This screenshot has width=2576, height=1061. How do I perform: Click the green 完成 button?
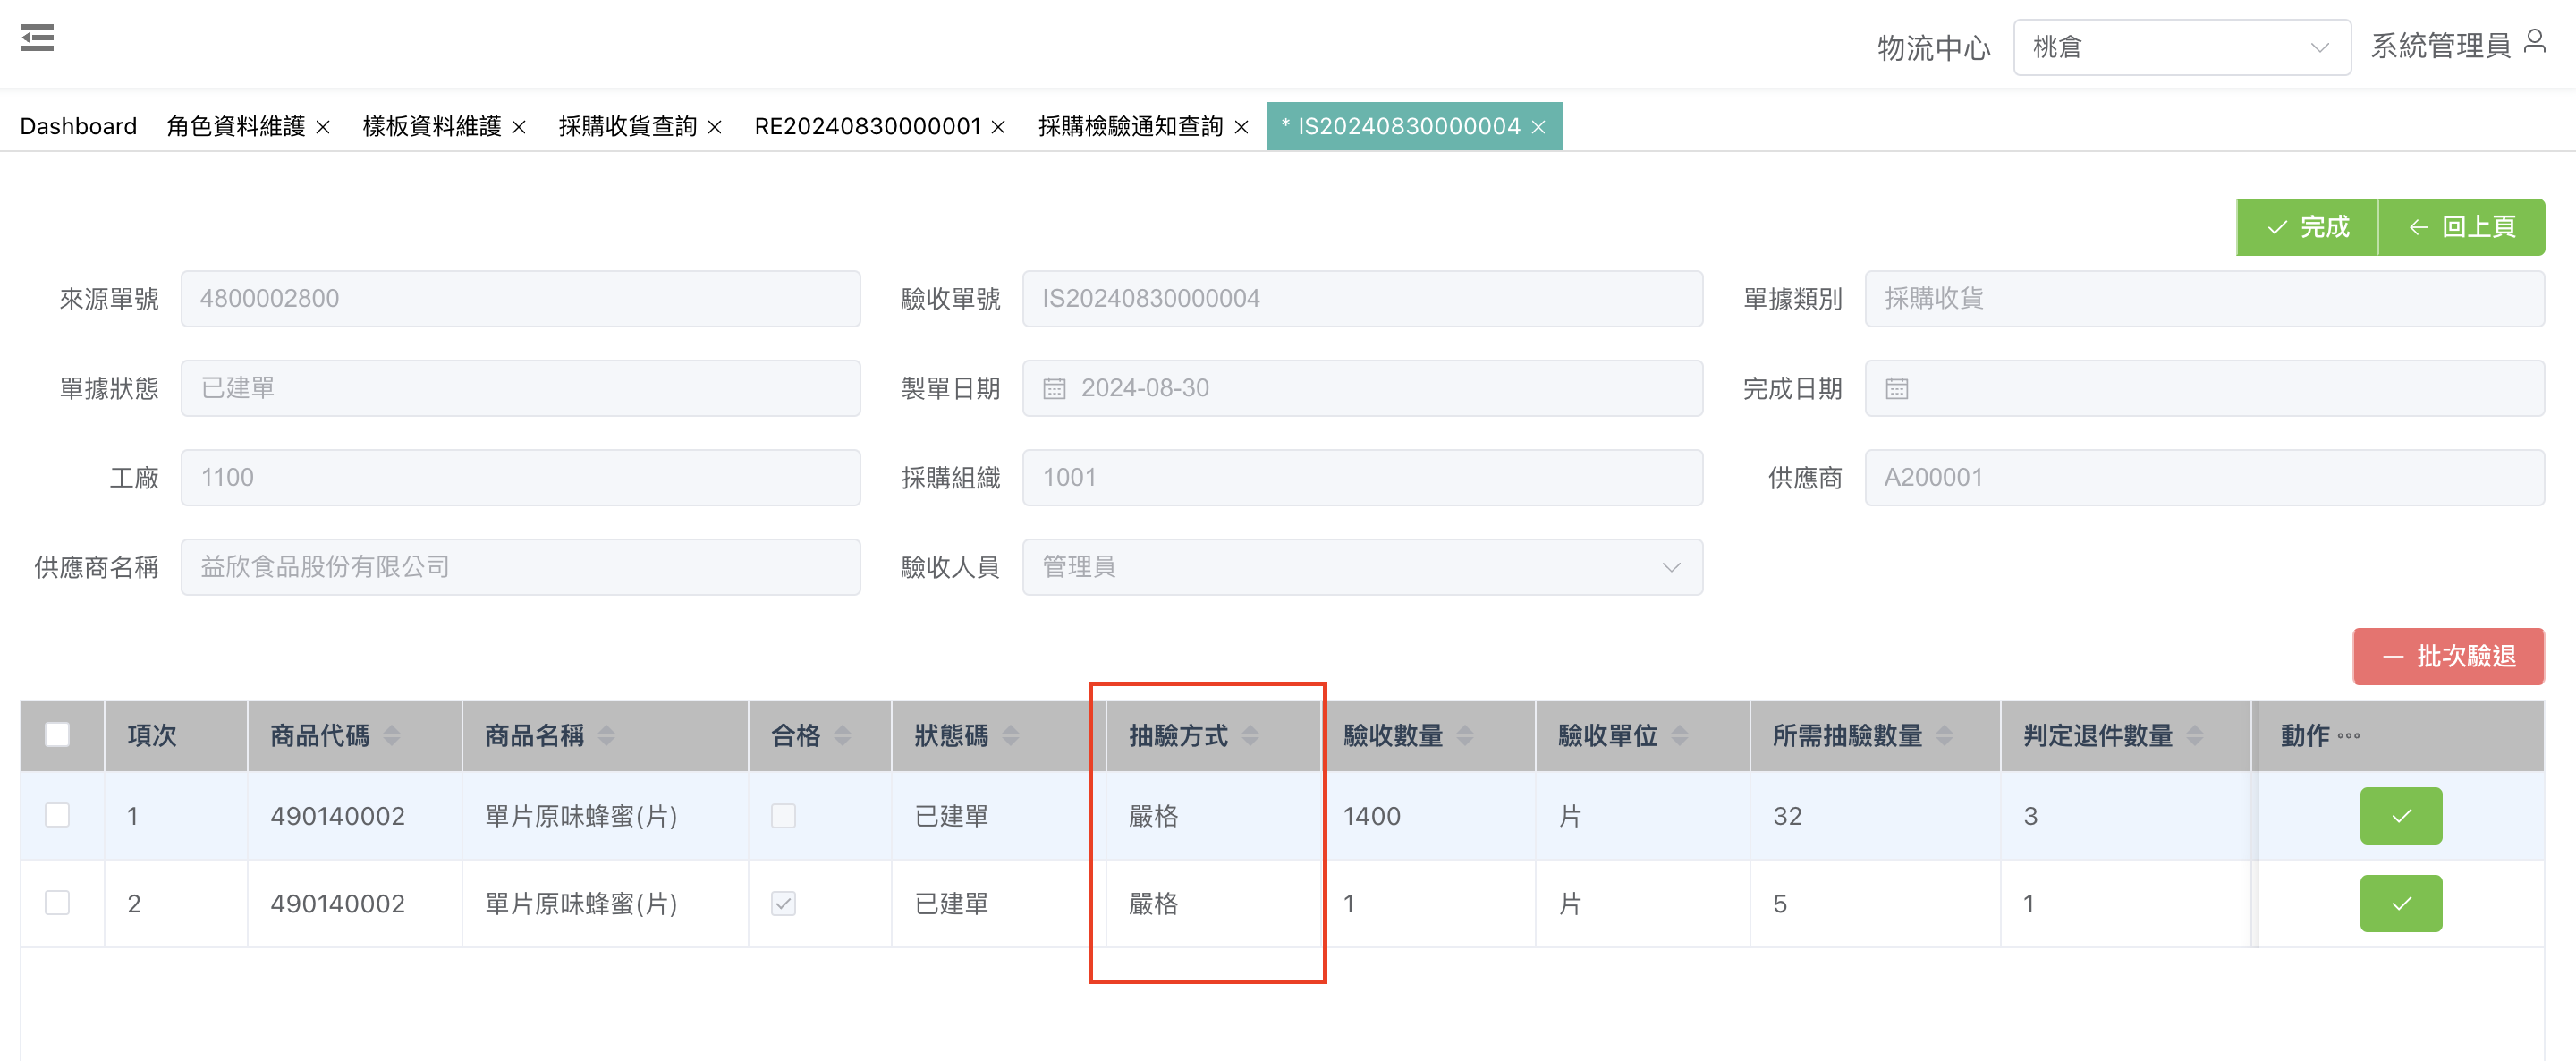click(2307, 227)
